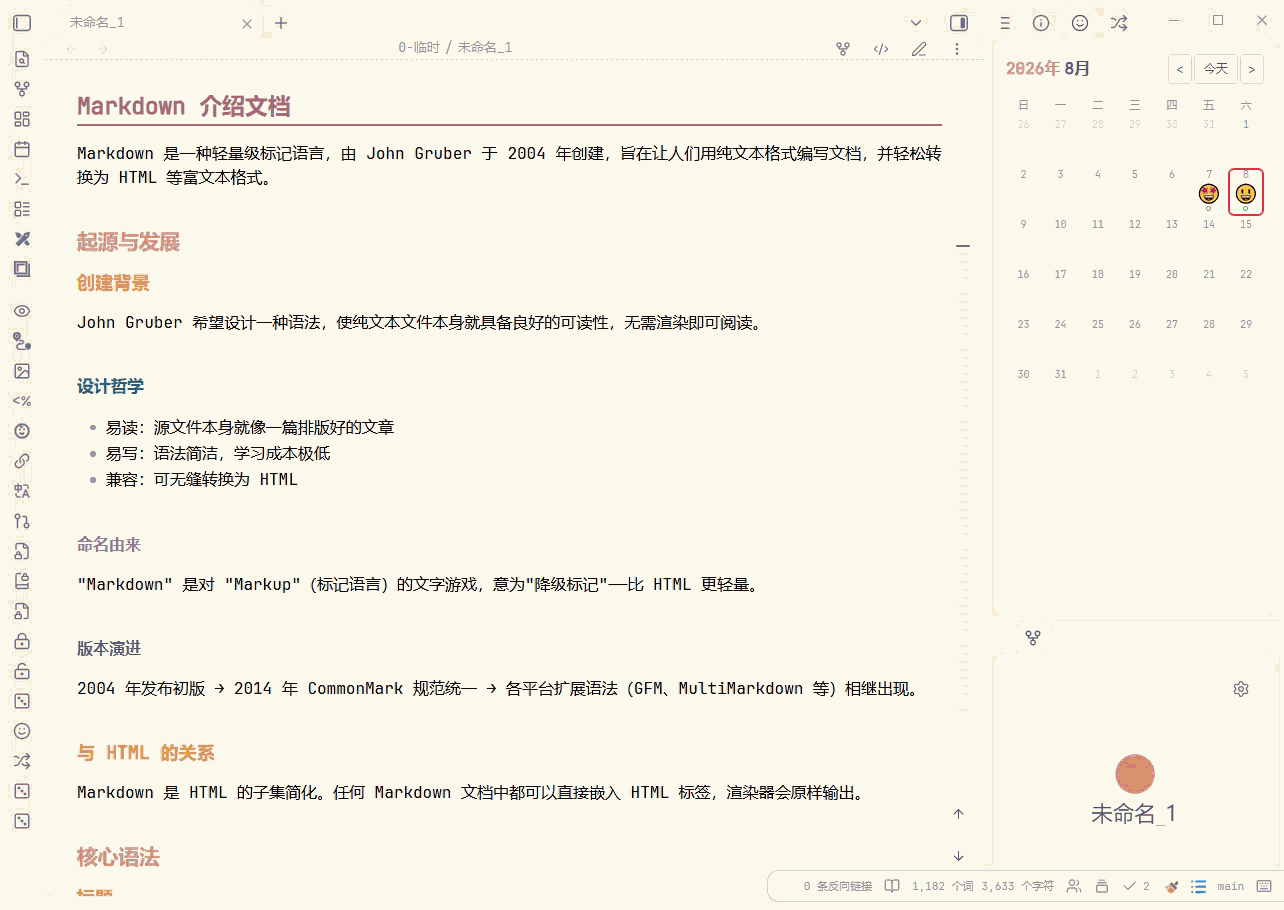The image size is (1284, 910).
Task: Click the broom cleanup icon in status bar
Action: [x=1173, y=886]
